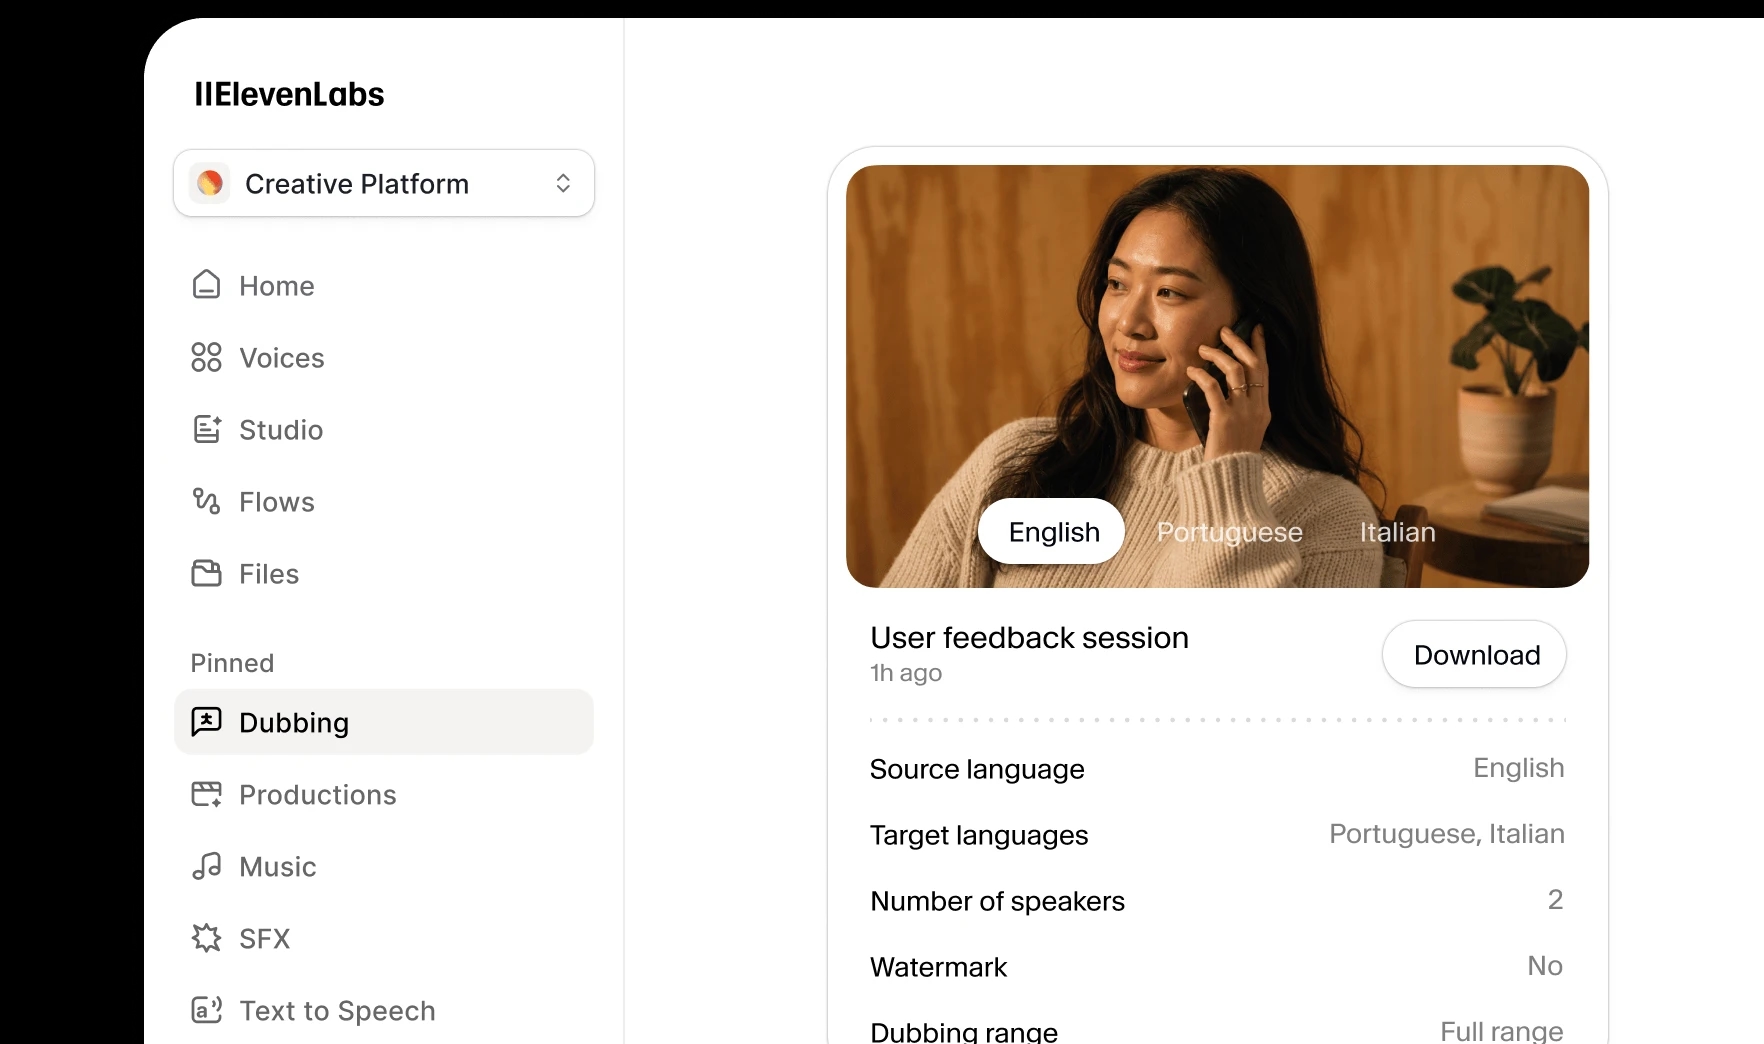Viewport: 1764px width, 1044px height.
Task: Go to Home in the sidebar
Action: 384,286
